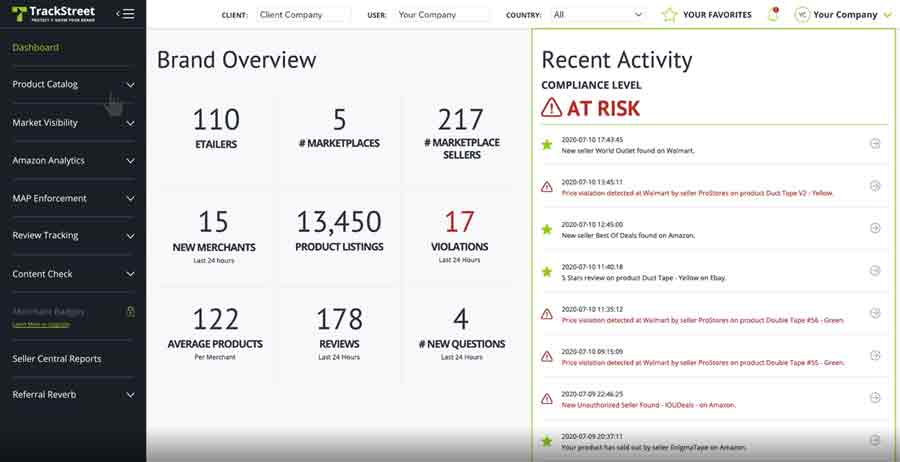900x462 pixels.
Task: Open Seller Central Reports menu item
Action: click(56, 359)
